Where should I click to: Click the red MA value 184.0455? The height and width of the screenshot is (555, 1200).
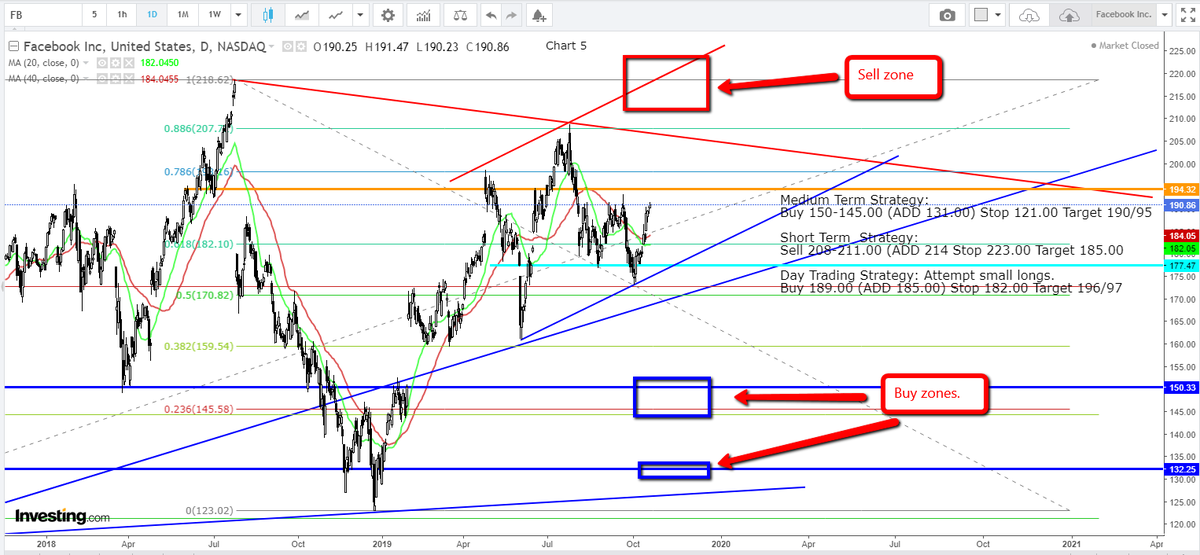(x=158, y=77)
